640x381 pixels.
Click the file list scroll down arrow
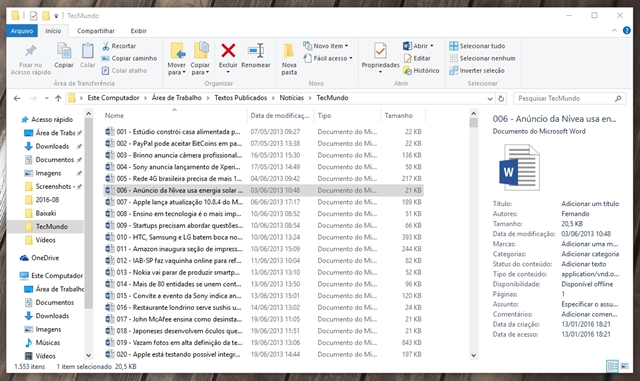[x=473, y=355]
